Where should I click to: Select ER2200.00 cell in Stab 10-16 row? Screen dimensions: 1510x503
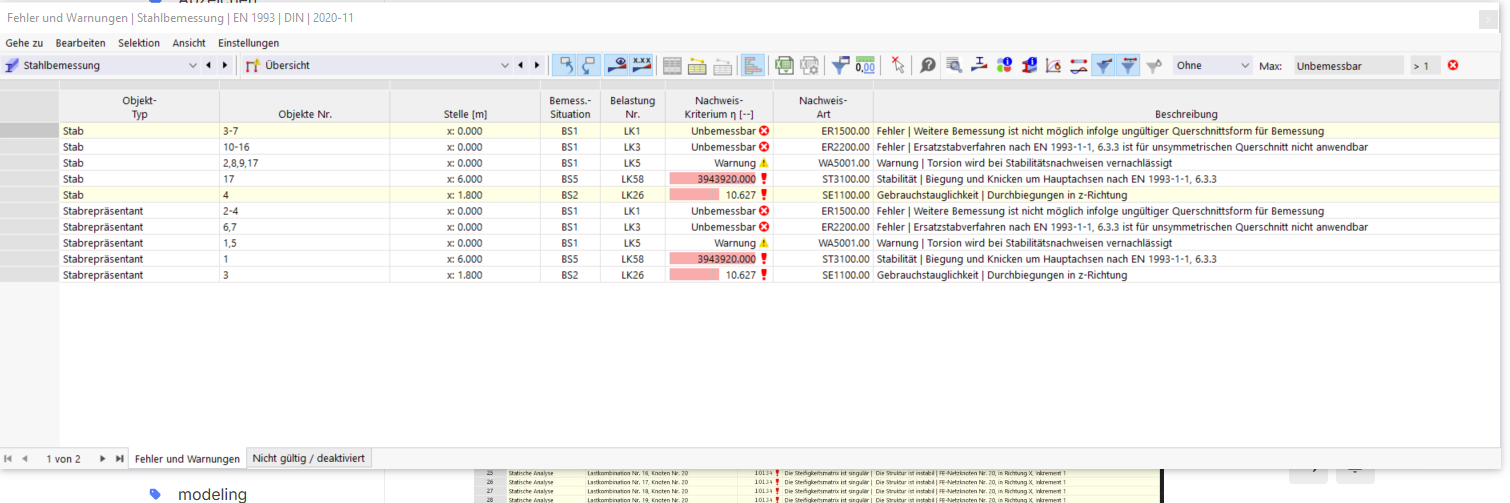click(823, 146)
